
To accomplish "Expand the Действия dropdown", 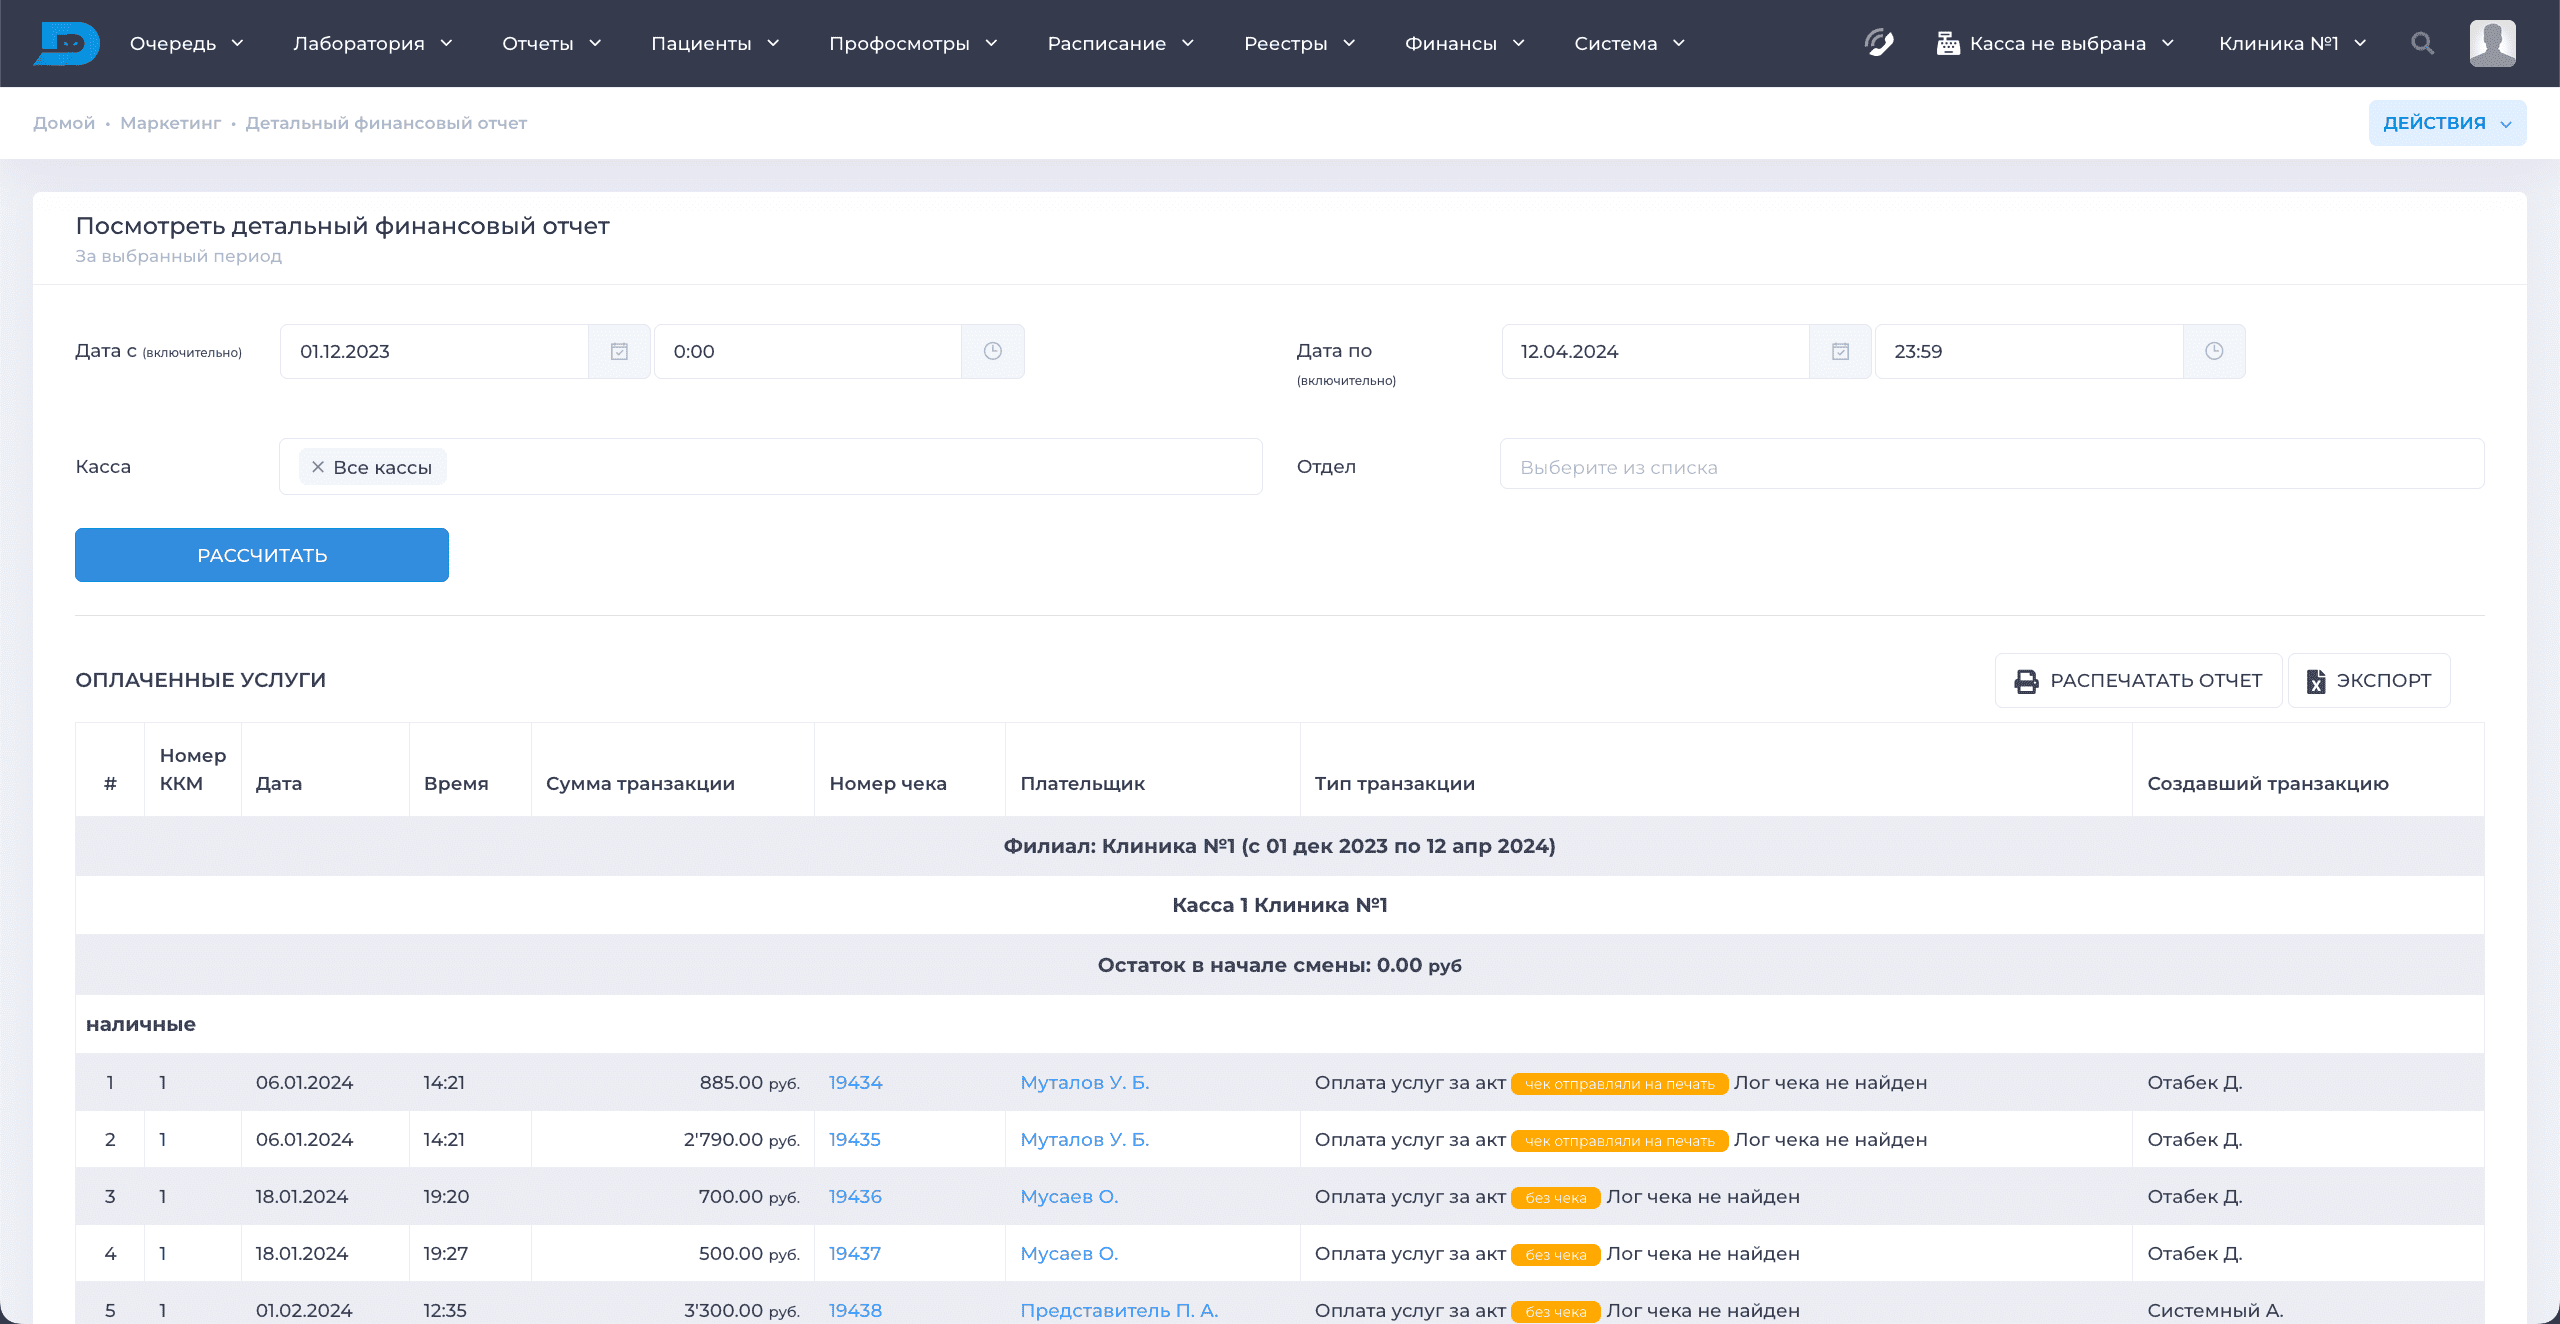I will pyautogui.click(x=2446, y=123).
